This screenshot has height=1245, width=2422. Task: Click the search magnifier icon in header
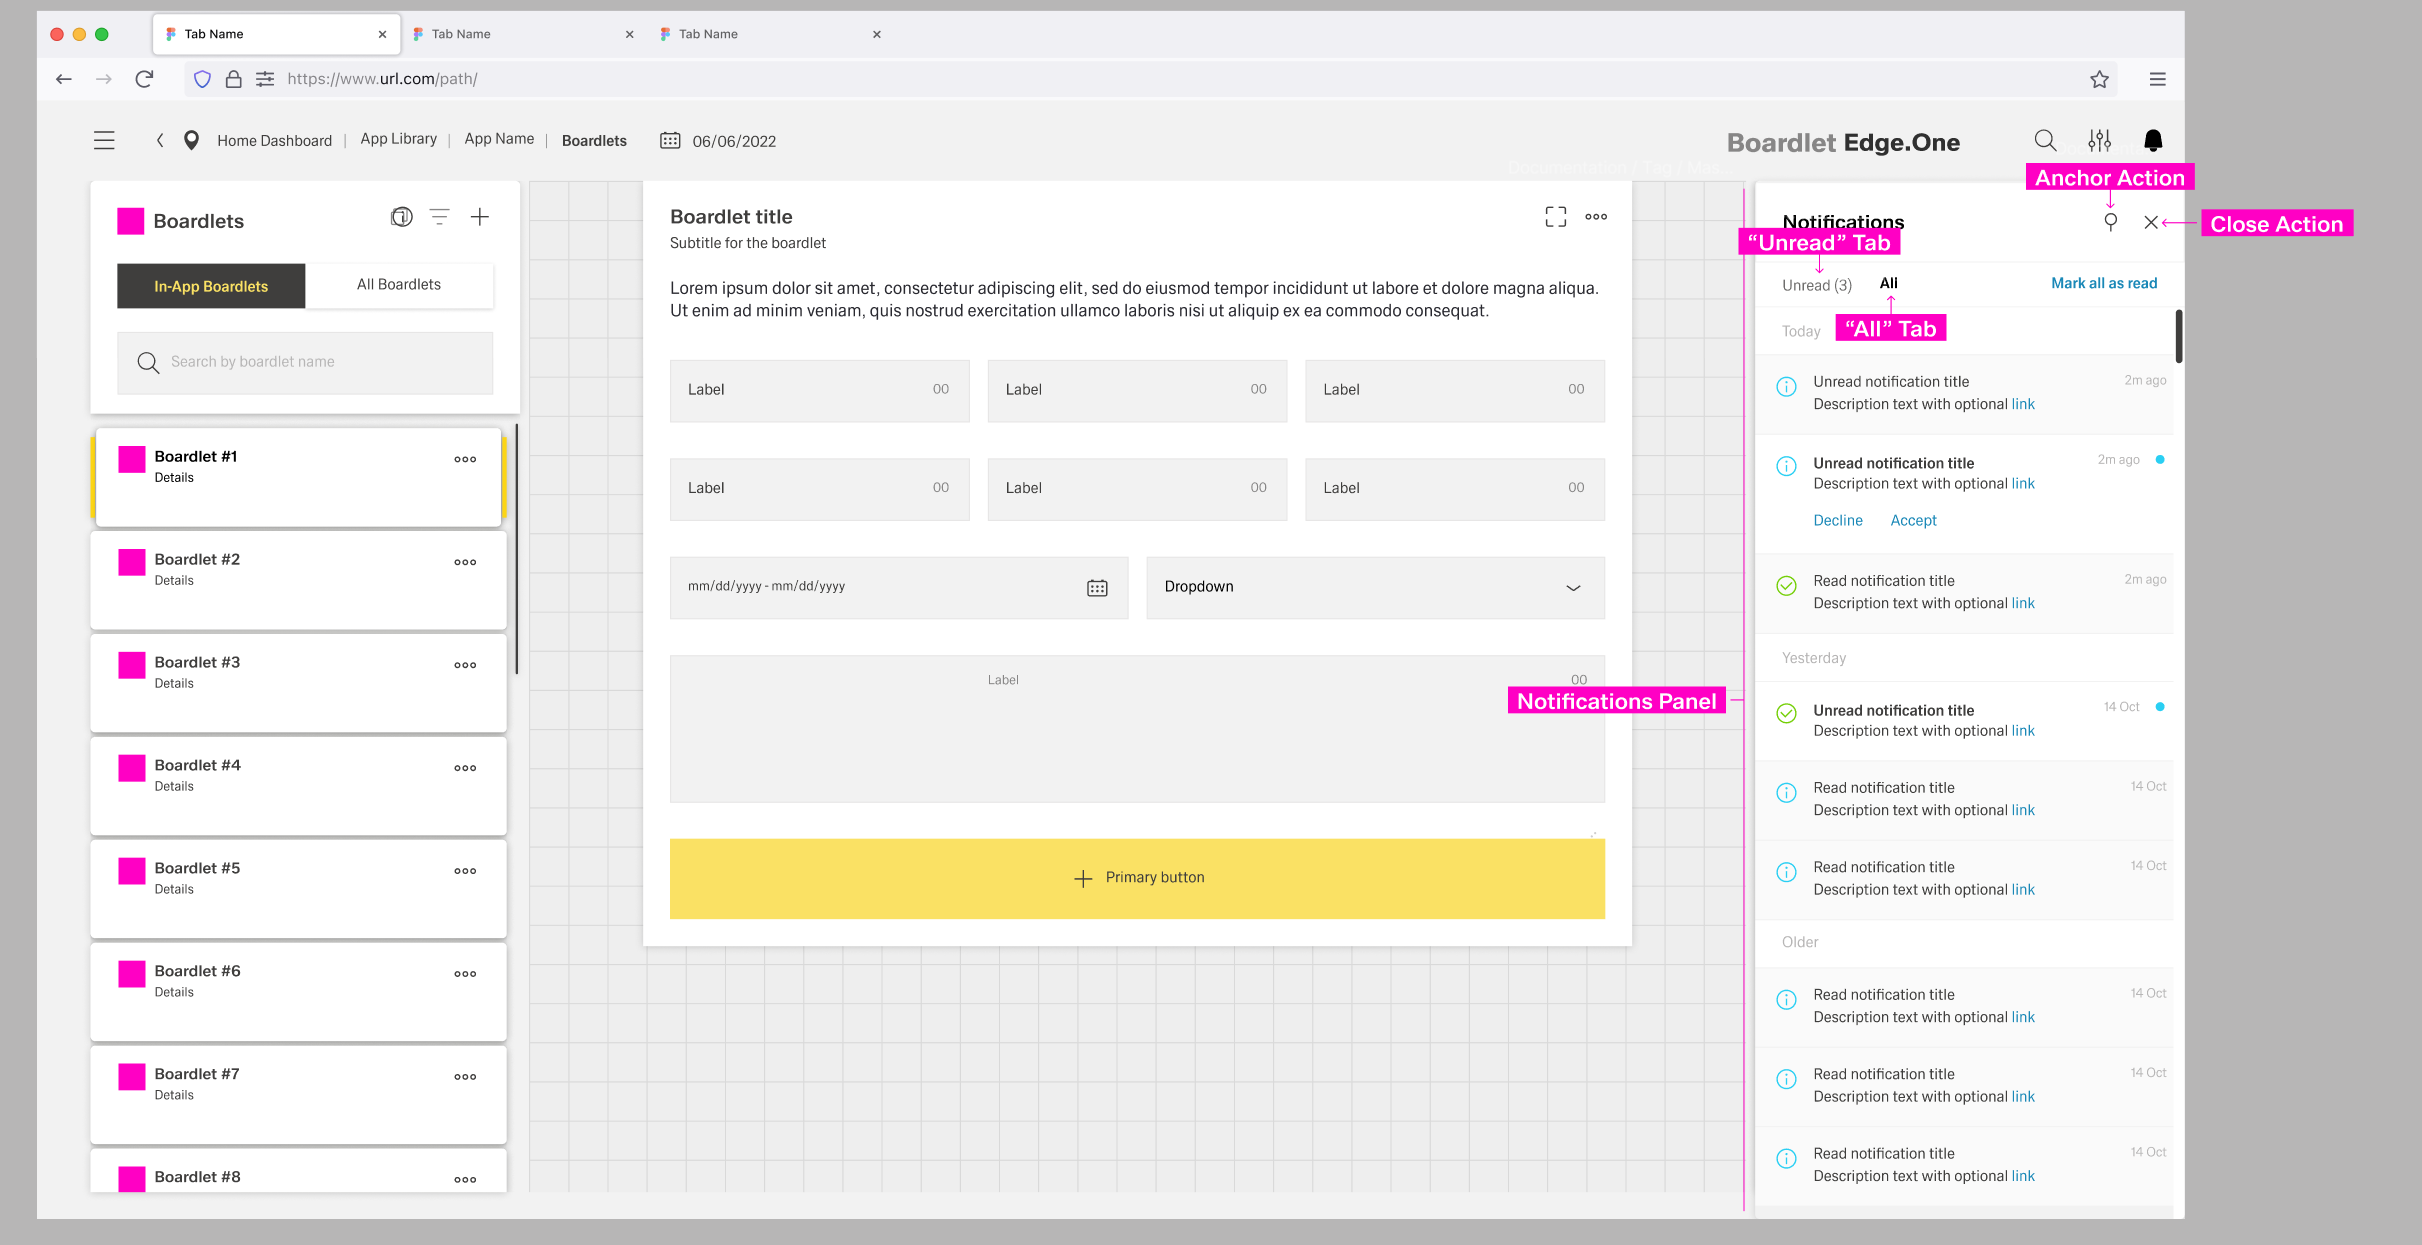point(2045,141)
